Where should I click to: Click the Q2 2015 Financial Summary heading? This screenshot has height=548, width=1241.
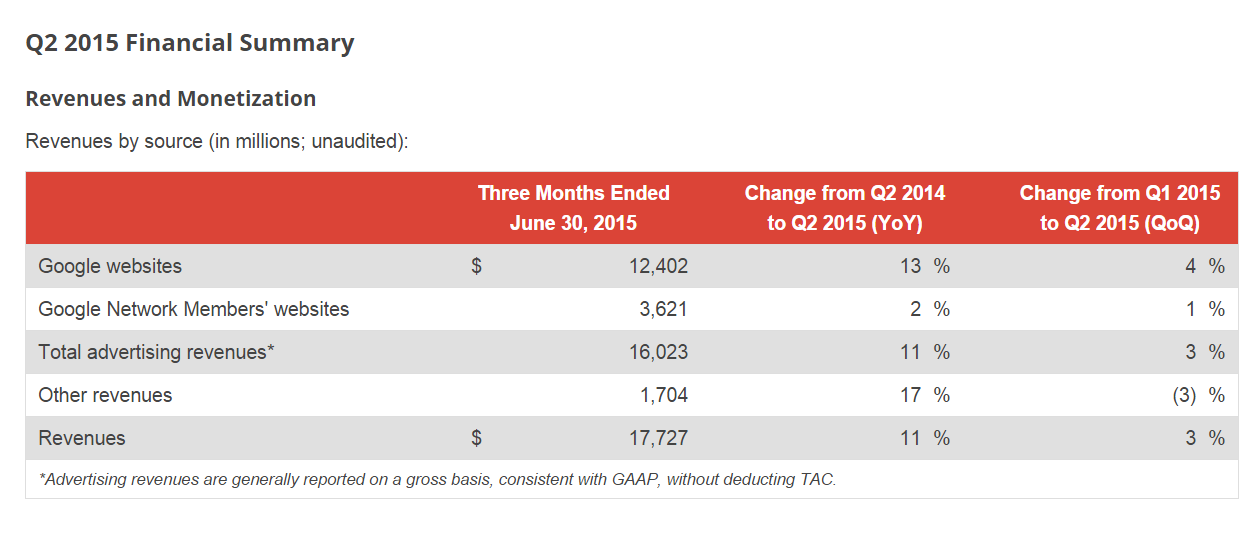click(x=190, y=43)
